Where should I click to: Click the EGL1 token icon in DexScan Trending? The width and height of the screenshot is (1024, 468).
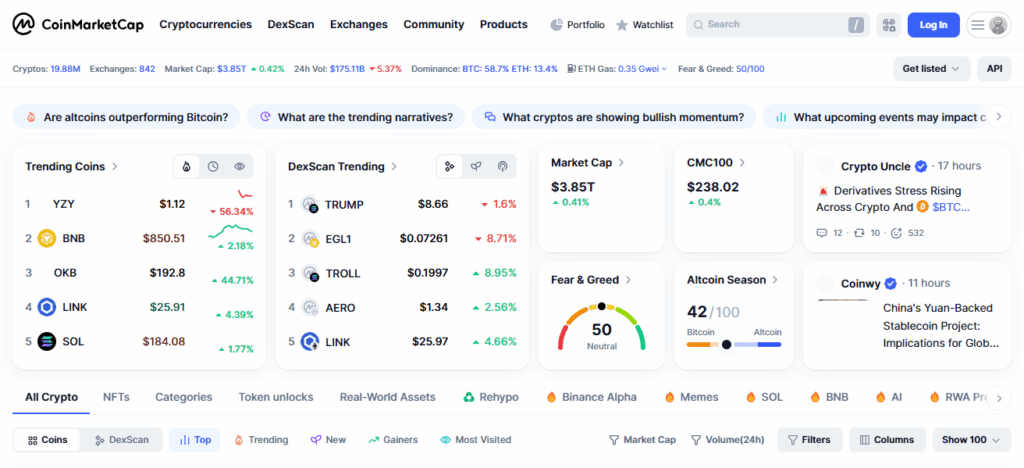310,239
